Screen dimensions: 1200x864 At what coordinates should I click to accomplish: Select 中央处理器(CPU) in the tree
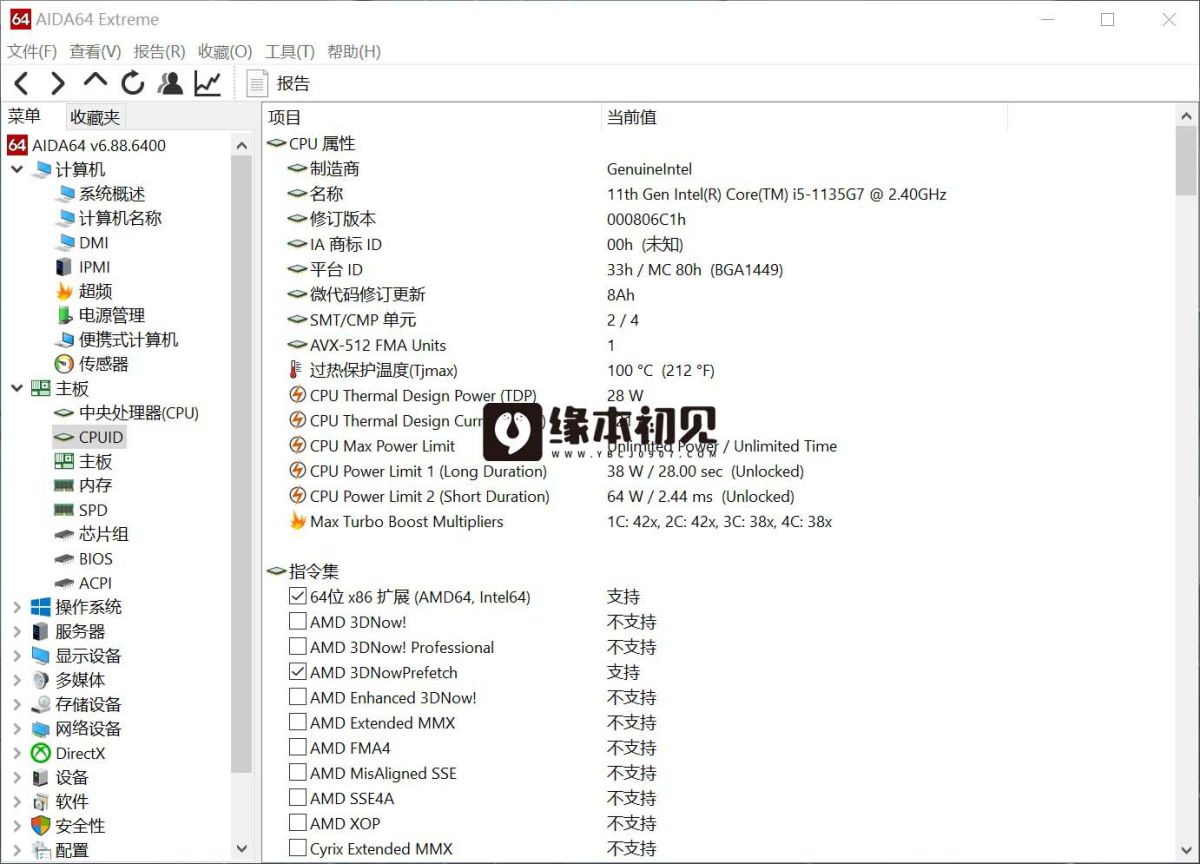(x=126, y=412)
